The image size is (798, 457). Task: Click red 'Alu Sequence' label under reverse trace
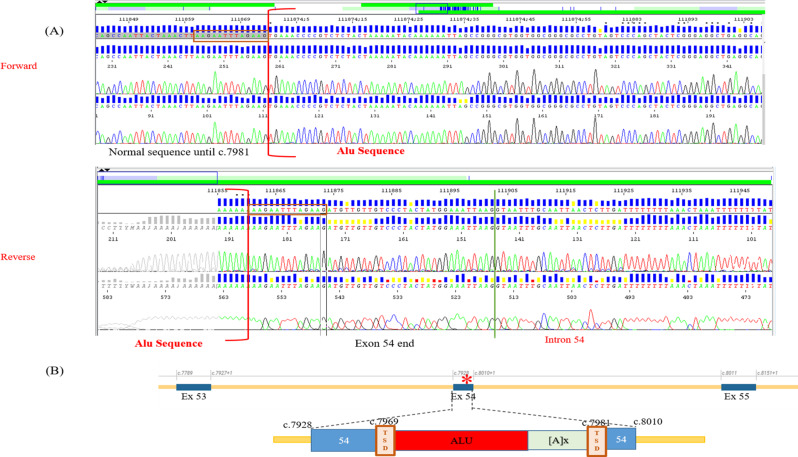click(x=168, y=344)
